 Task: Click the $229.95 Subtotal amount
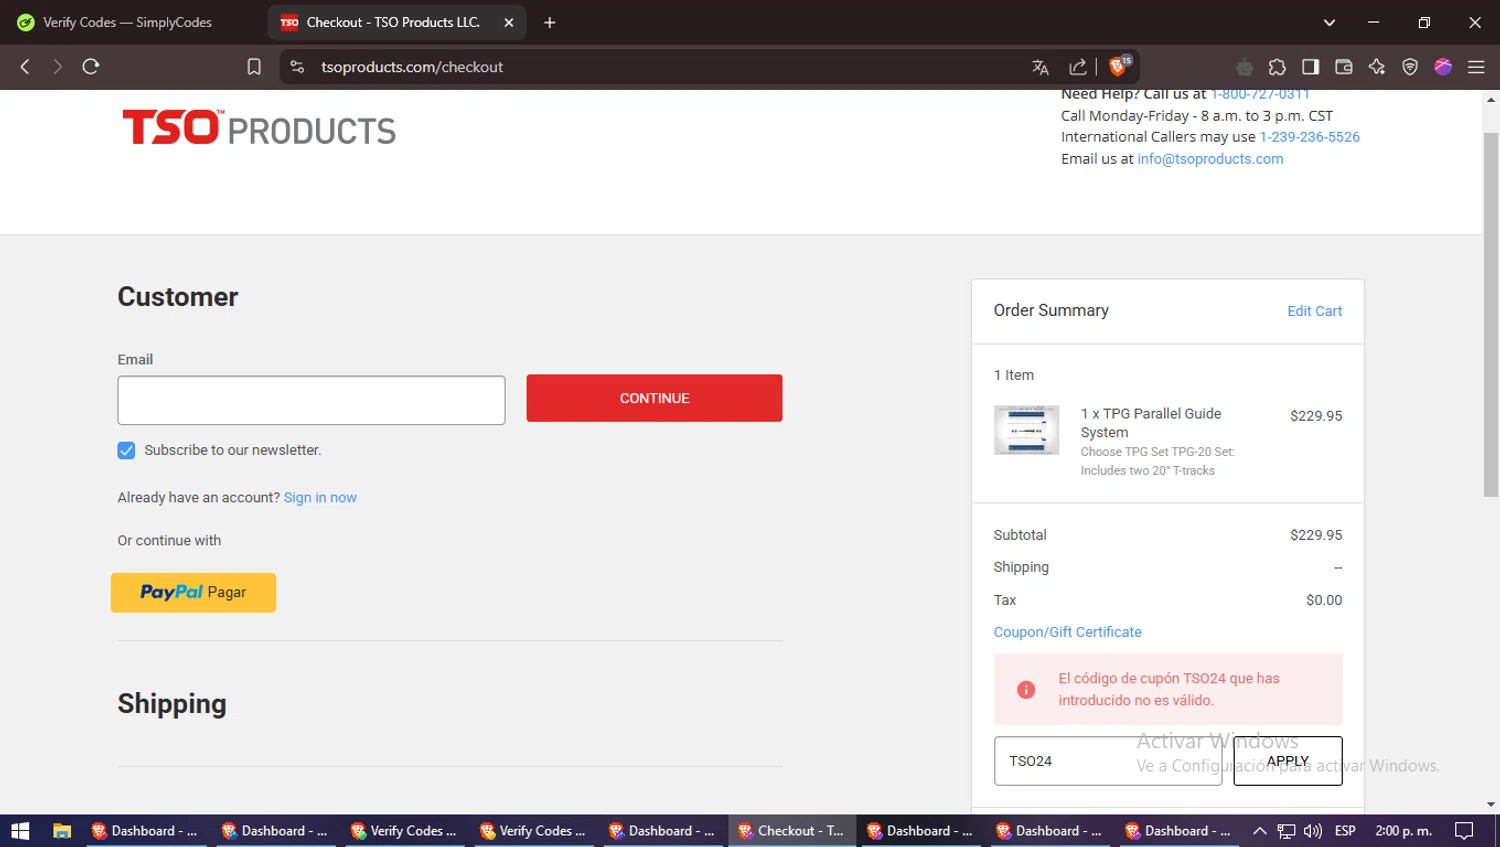click(x=1316, y=535)
